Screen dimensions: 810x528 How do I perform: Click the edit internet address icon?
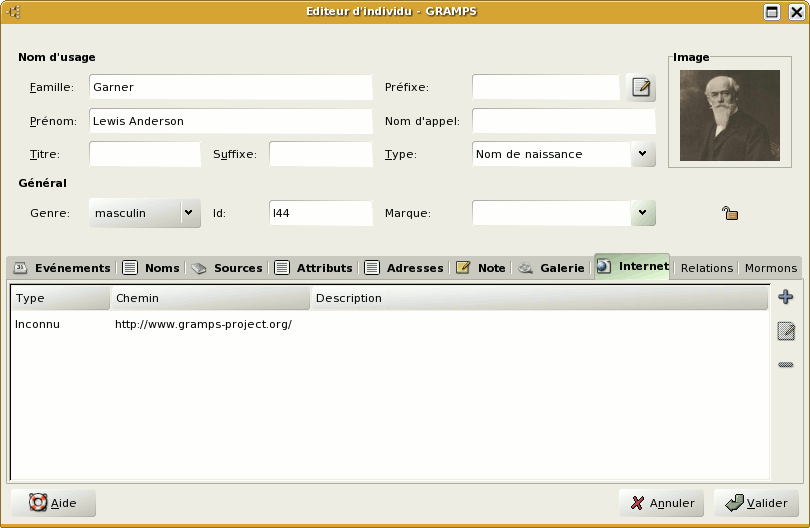786,331
